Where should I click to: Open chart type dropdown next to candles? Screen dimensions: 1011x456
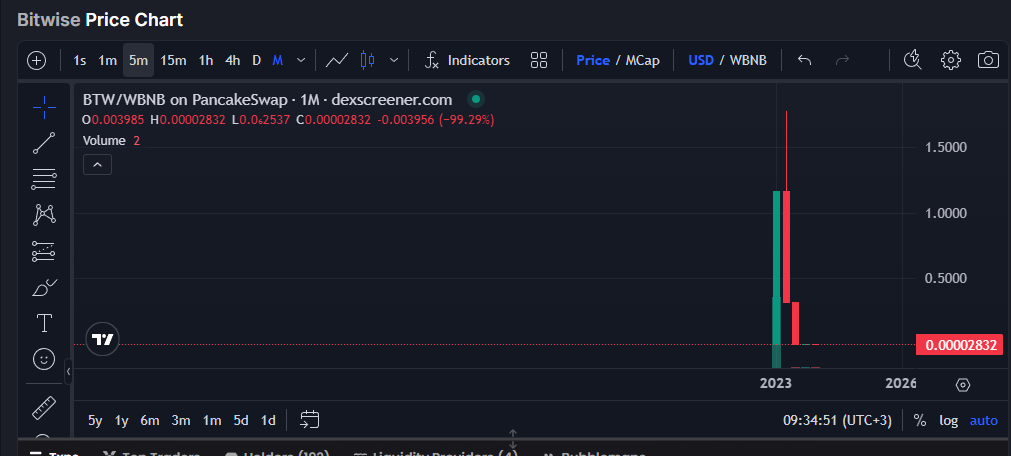(x=394, y=60)
